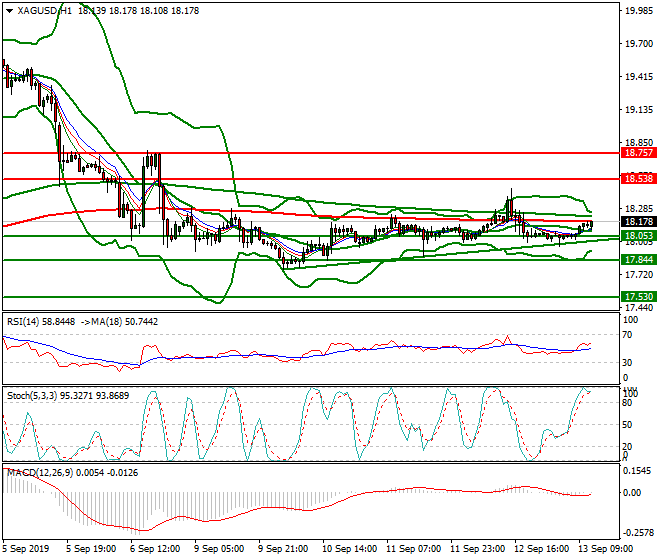Click the 11 Sep 23:00 time label
Screen dimensions: 660x560
(x=477, y=549)
